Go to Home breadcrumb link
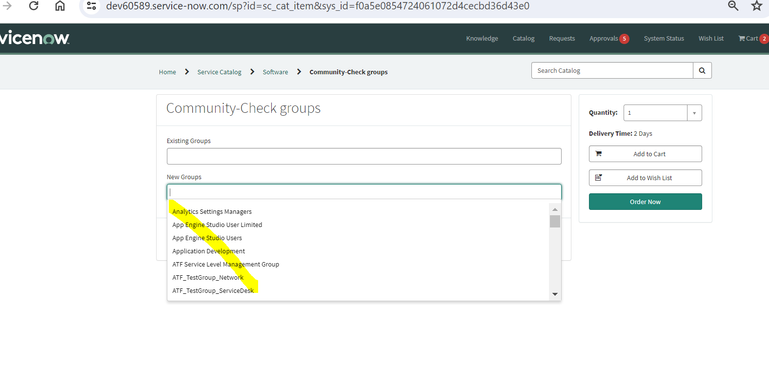 point(167,72)
